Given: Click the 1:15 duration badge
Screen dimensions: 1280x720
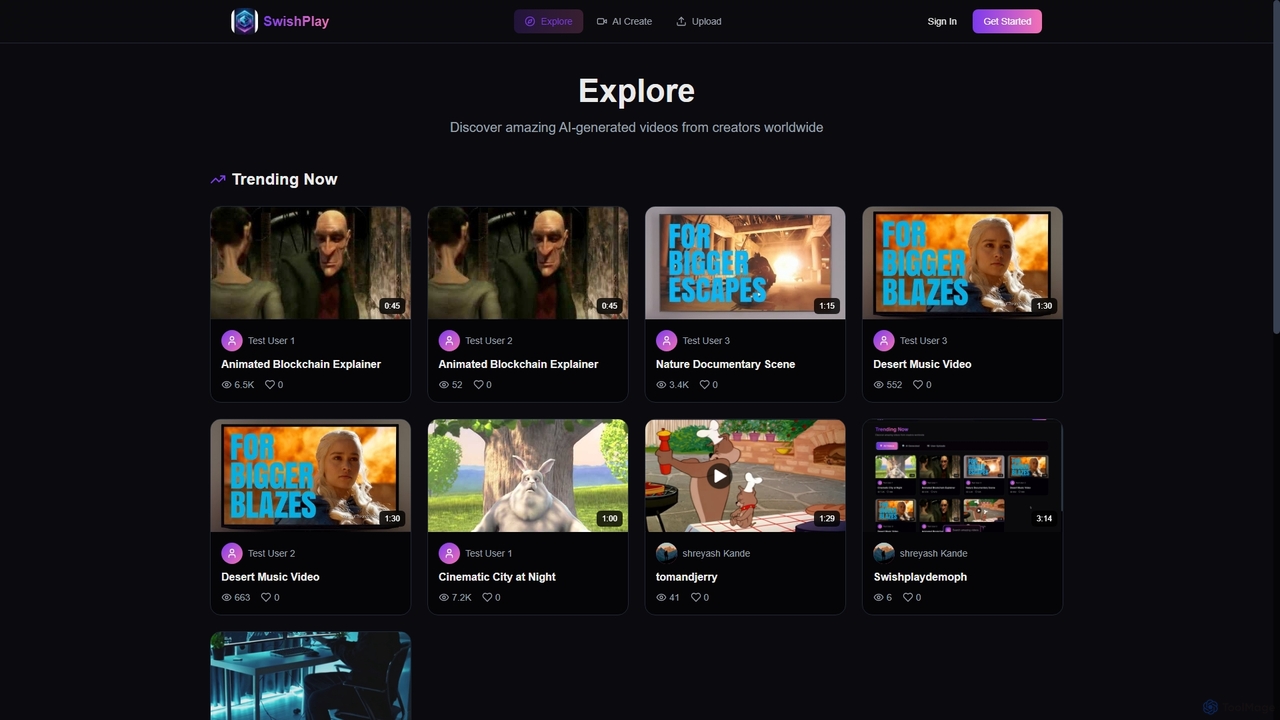Looking at the screenshot, I should click(827, 306).
